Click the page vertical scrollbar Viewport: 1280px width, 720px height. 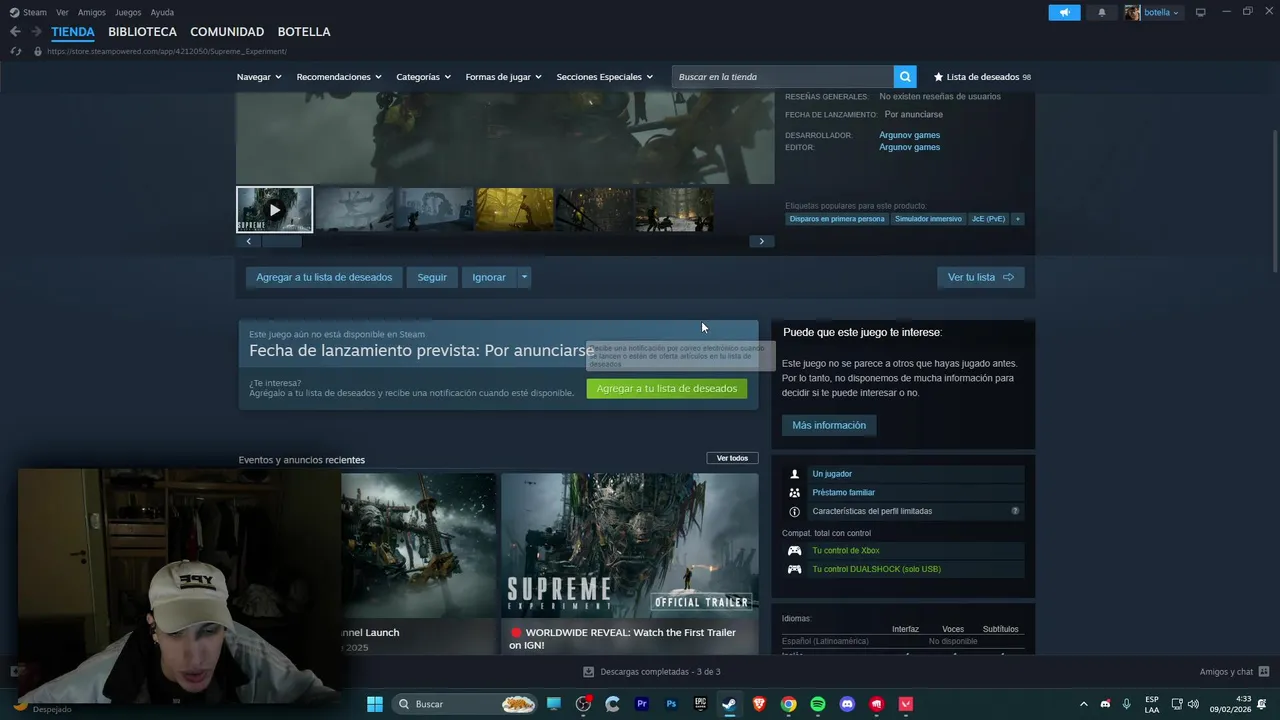tap(1274, 200)
